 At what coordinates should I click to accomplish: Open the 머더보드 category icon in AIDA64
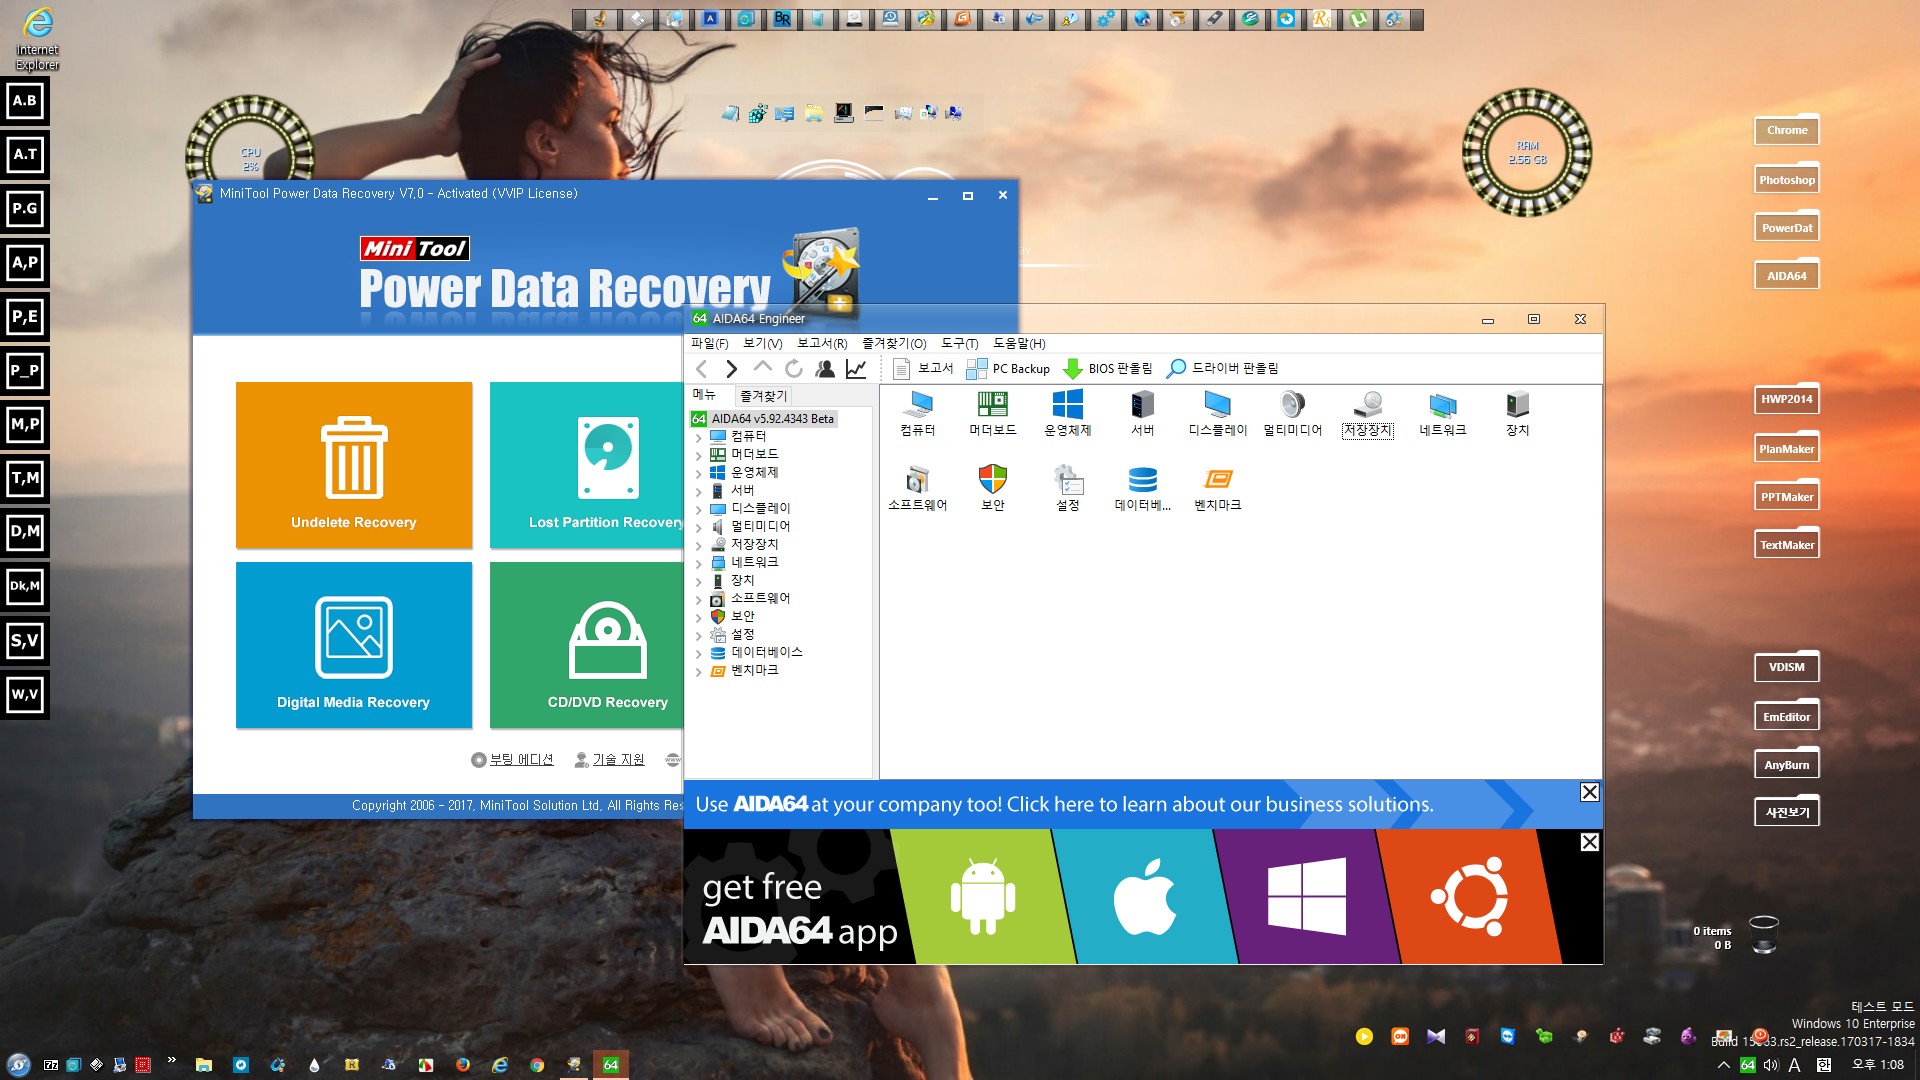(992, 413)
